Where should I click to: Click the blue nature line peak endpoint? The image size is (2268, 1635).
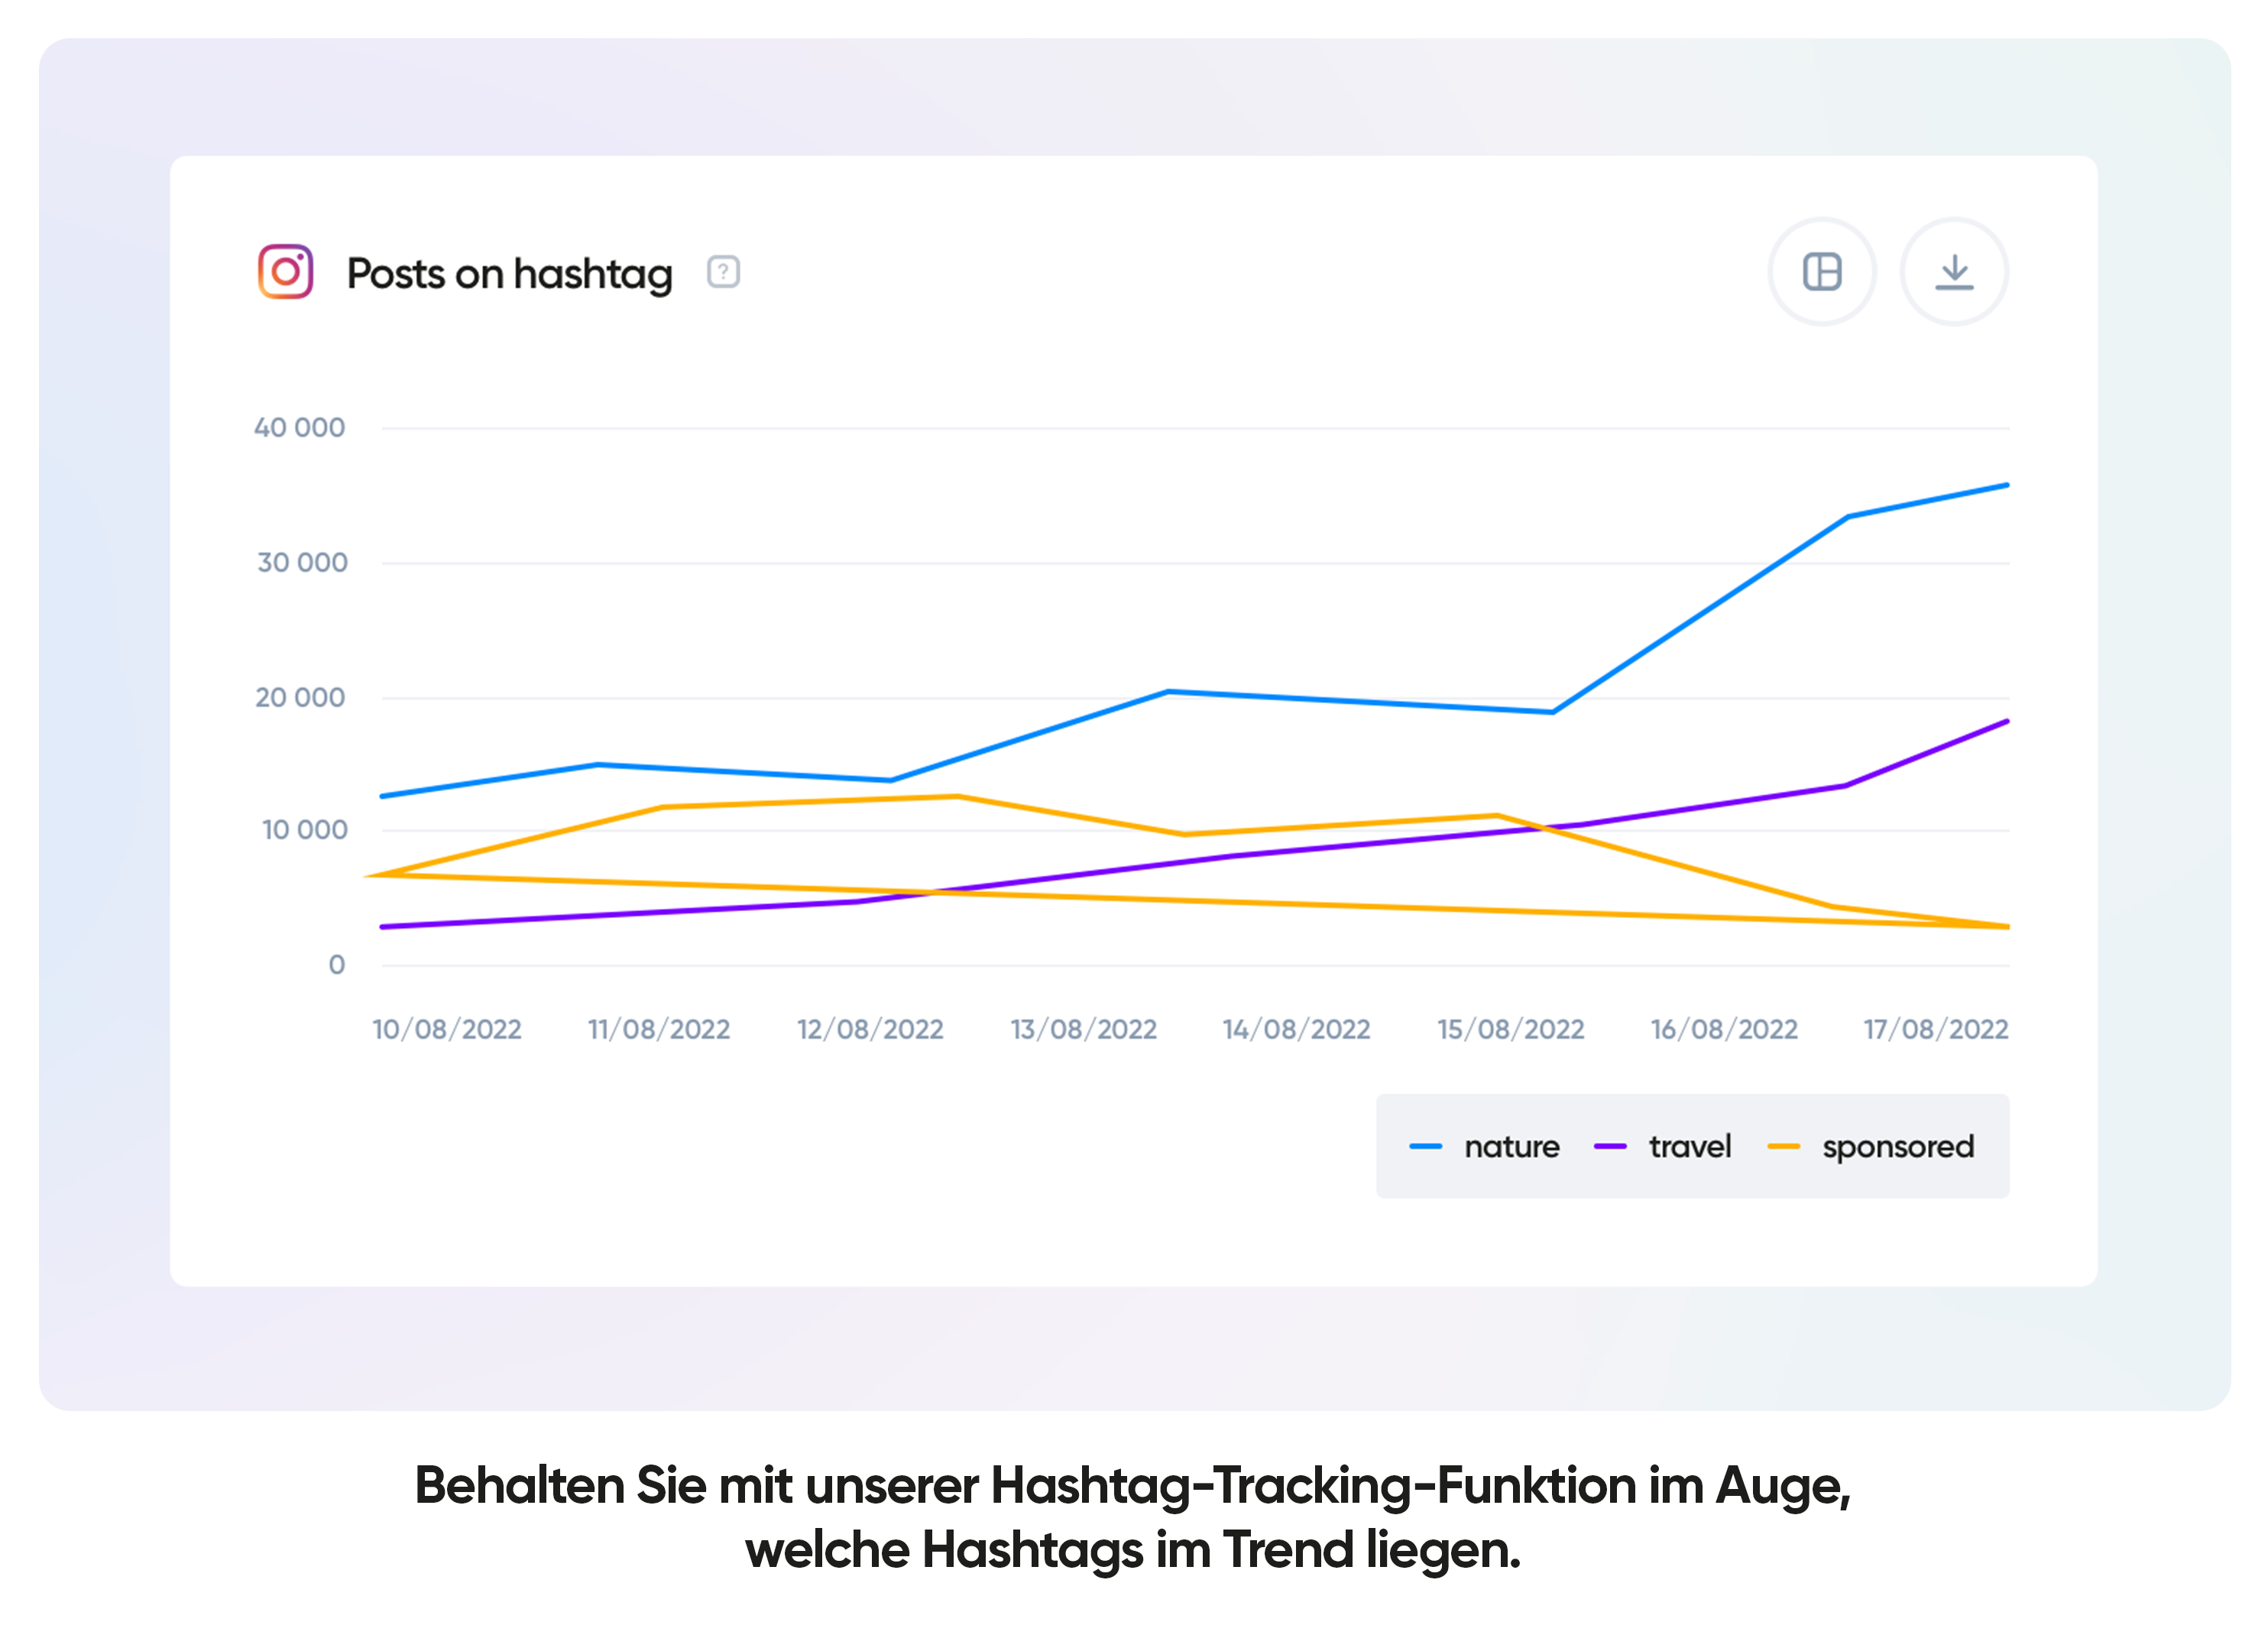2005,486
